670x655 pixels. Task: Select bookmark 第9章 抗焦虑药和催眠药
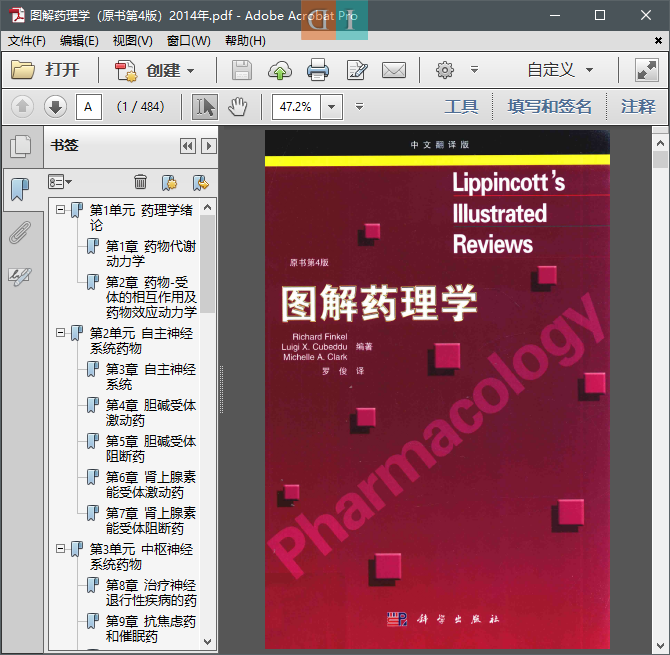(150, 629)
